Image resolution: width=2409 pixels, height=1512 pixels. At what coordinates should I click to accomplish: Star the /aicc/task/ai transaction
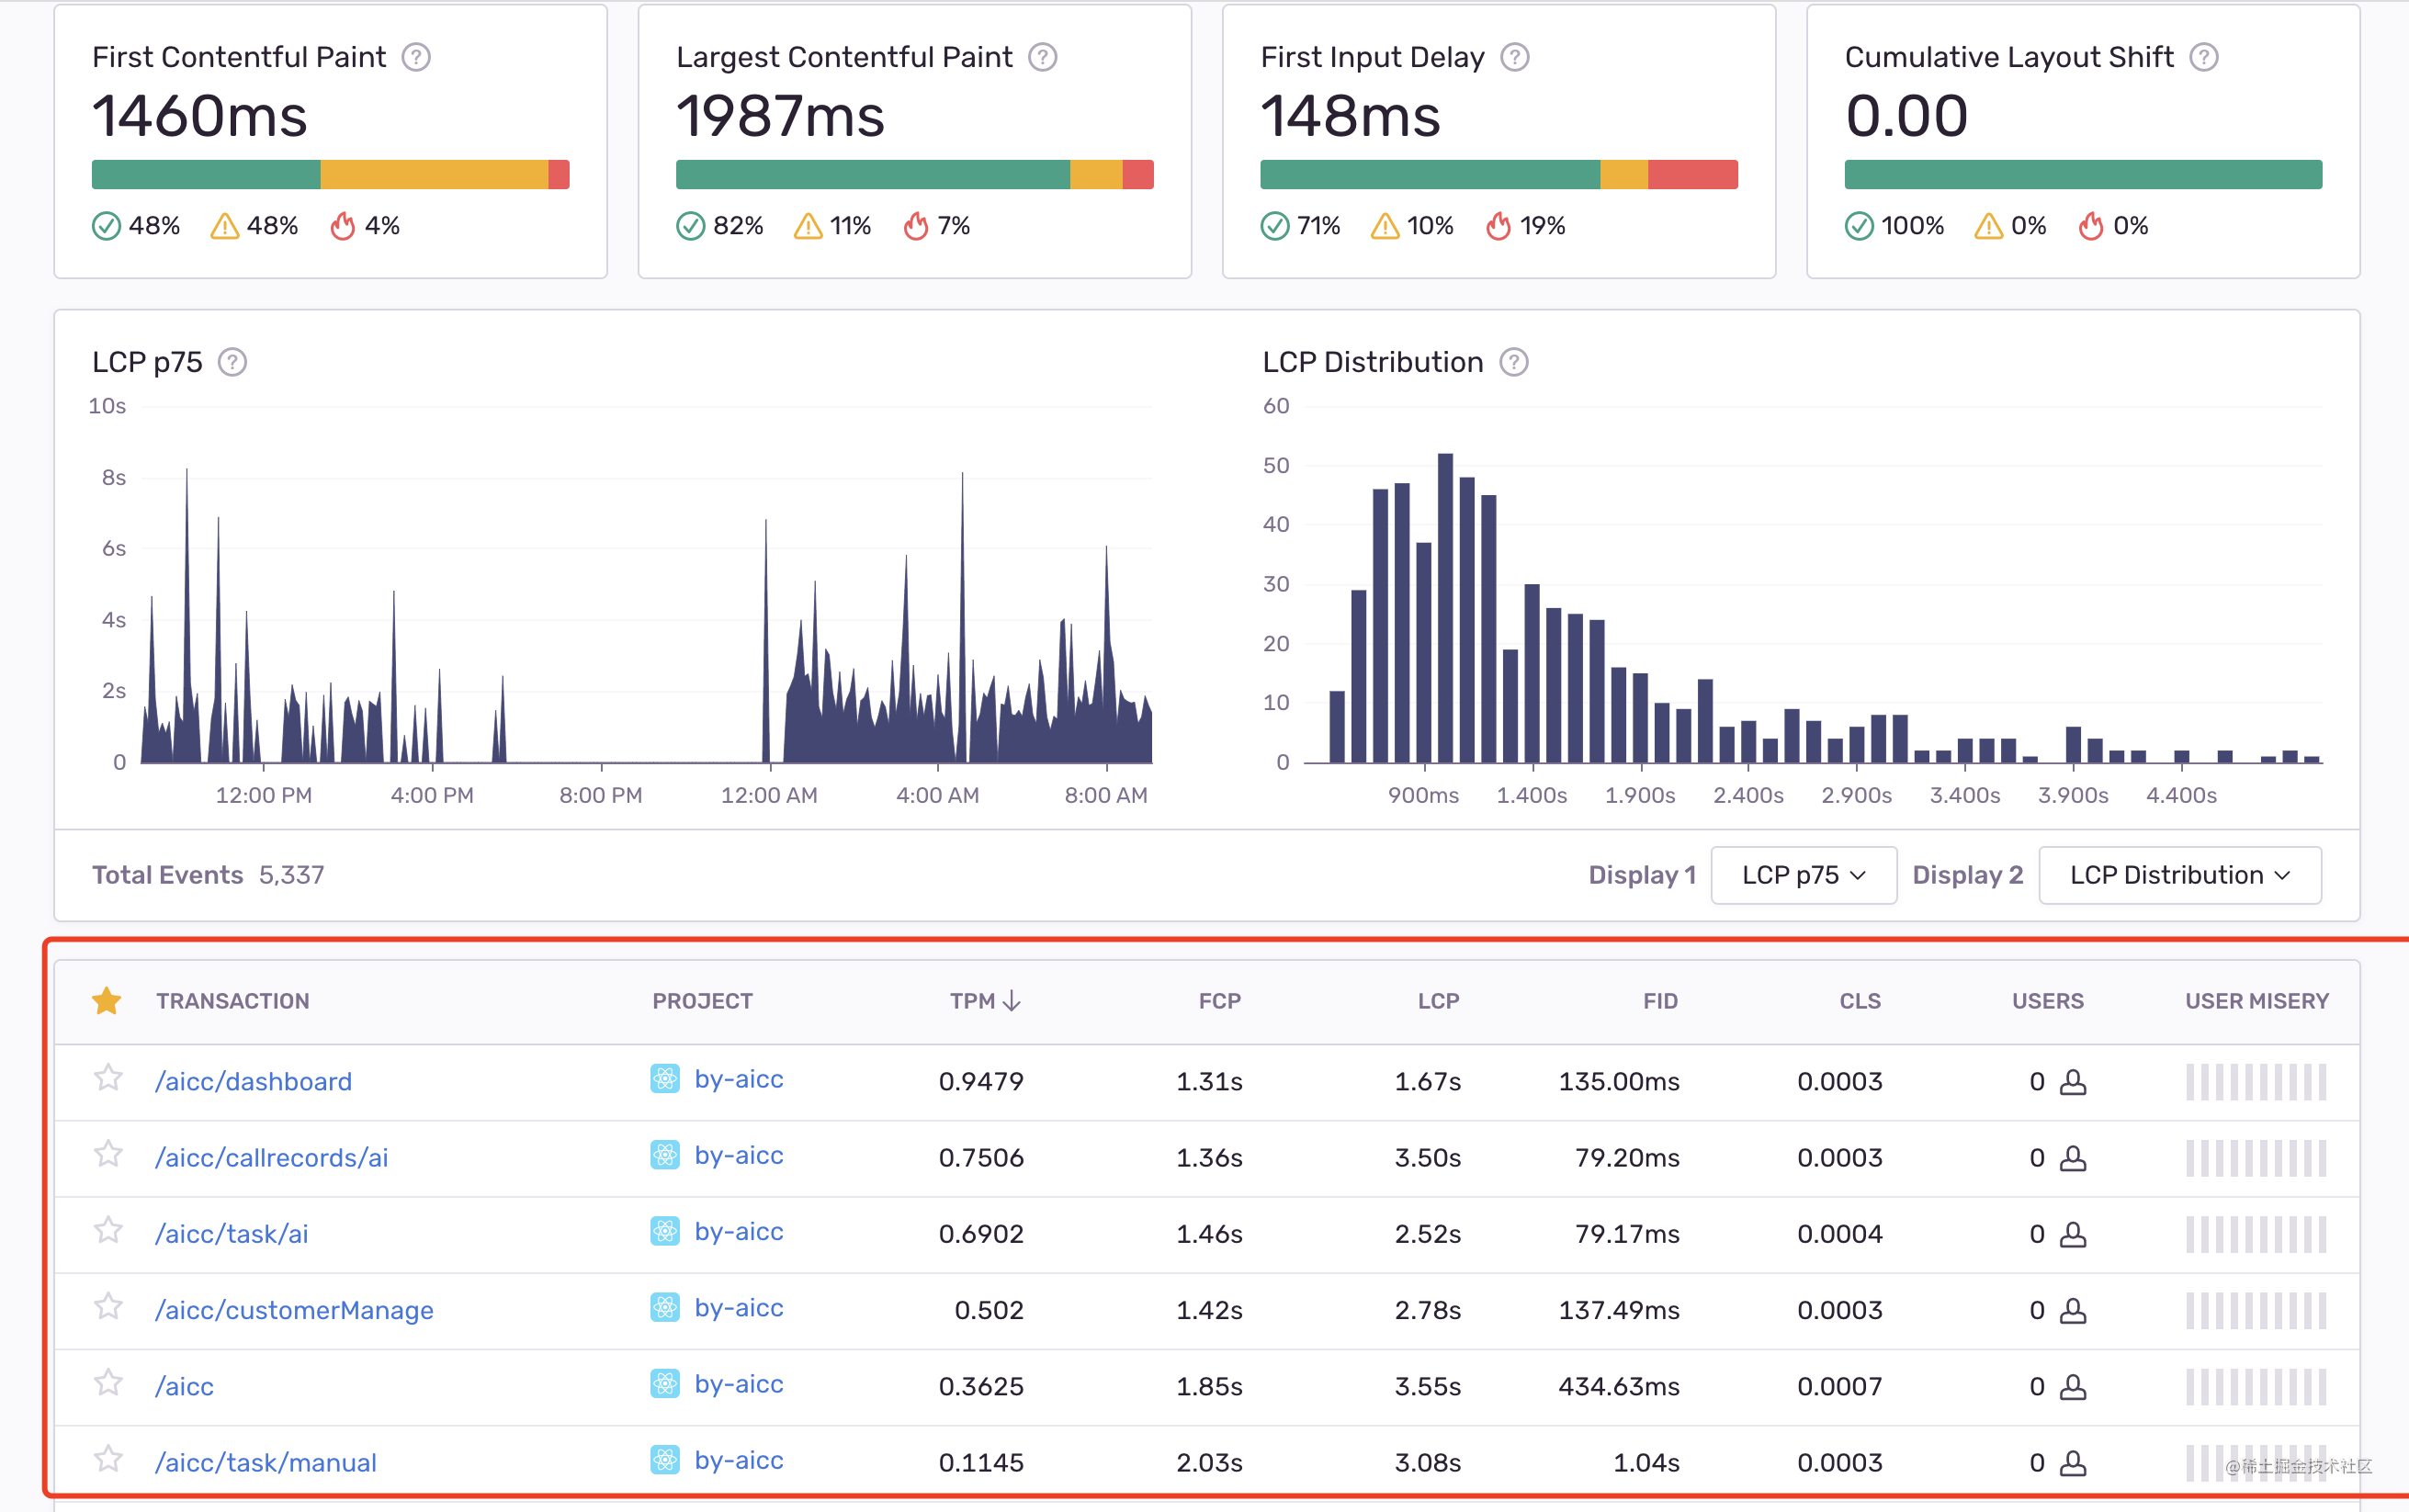(108, 1230)
